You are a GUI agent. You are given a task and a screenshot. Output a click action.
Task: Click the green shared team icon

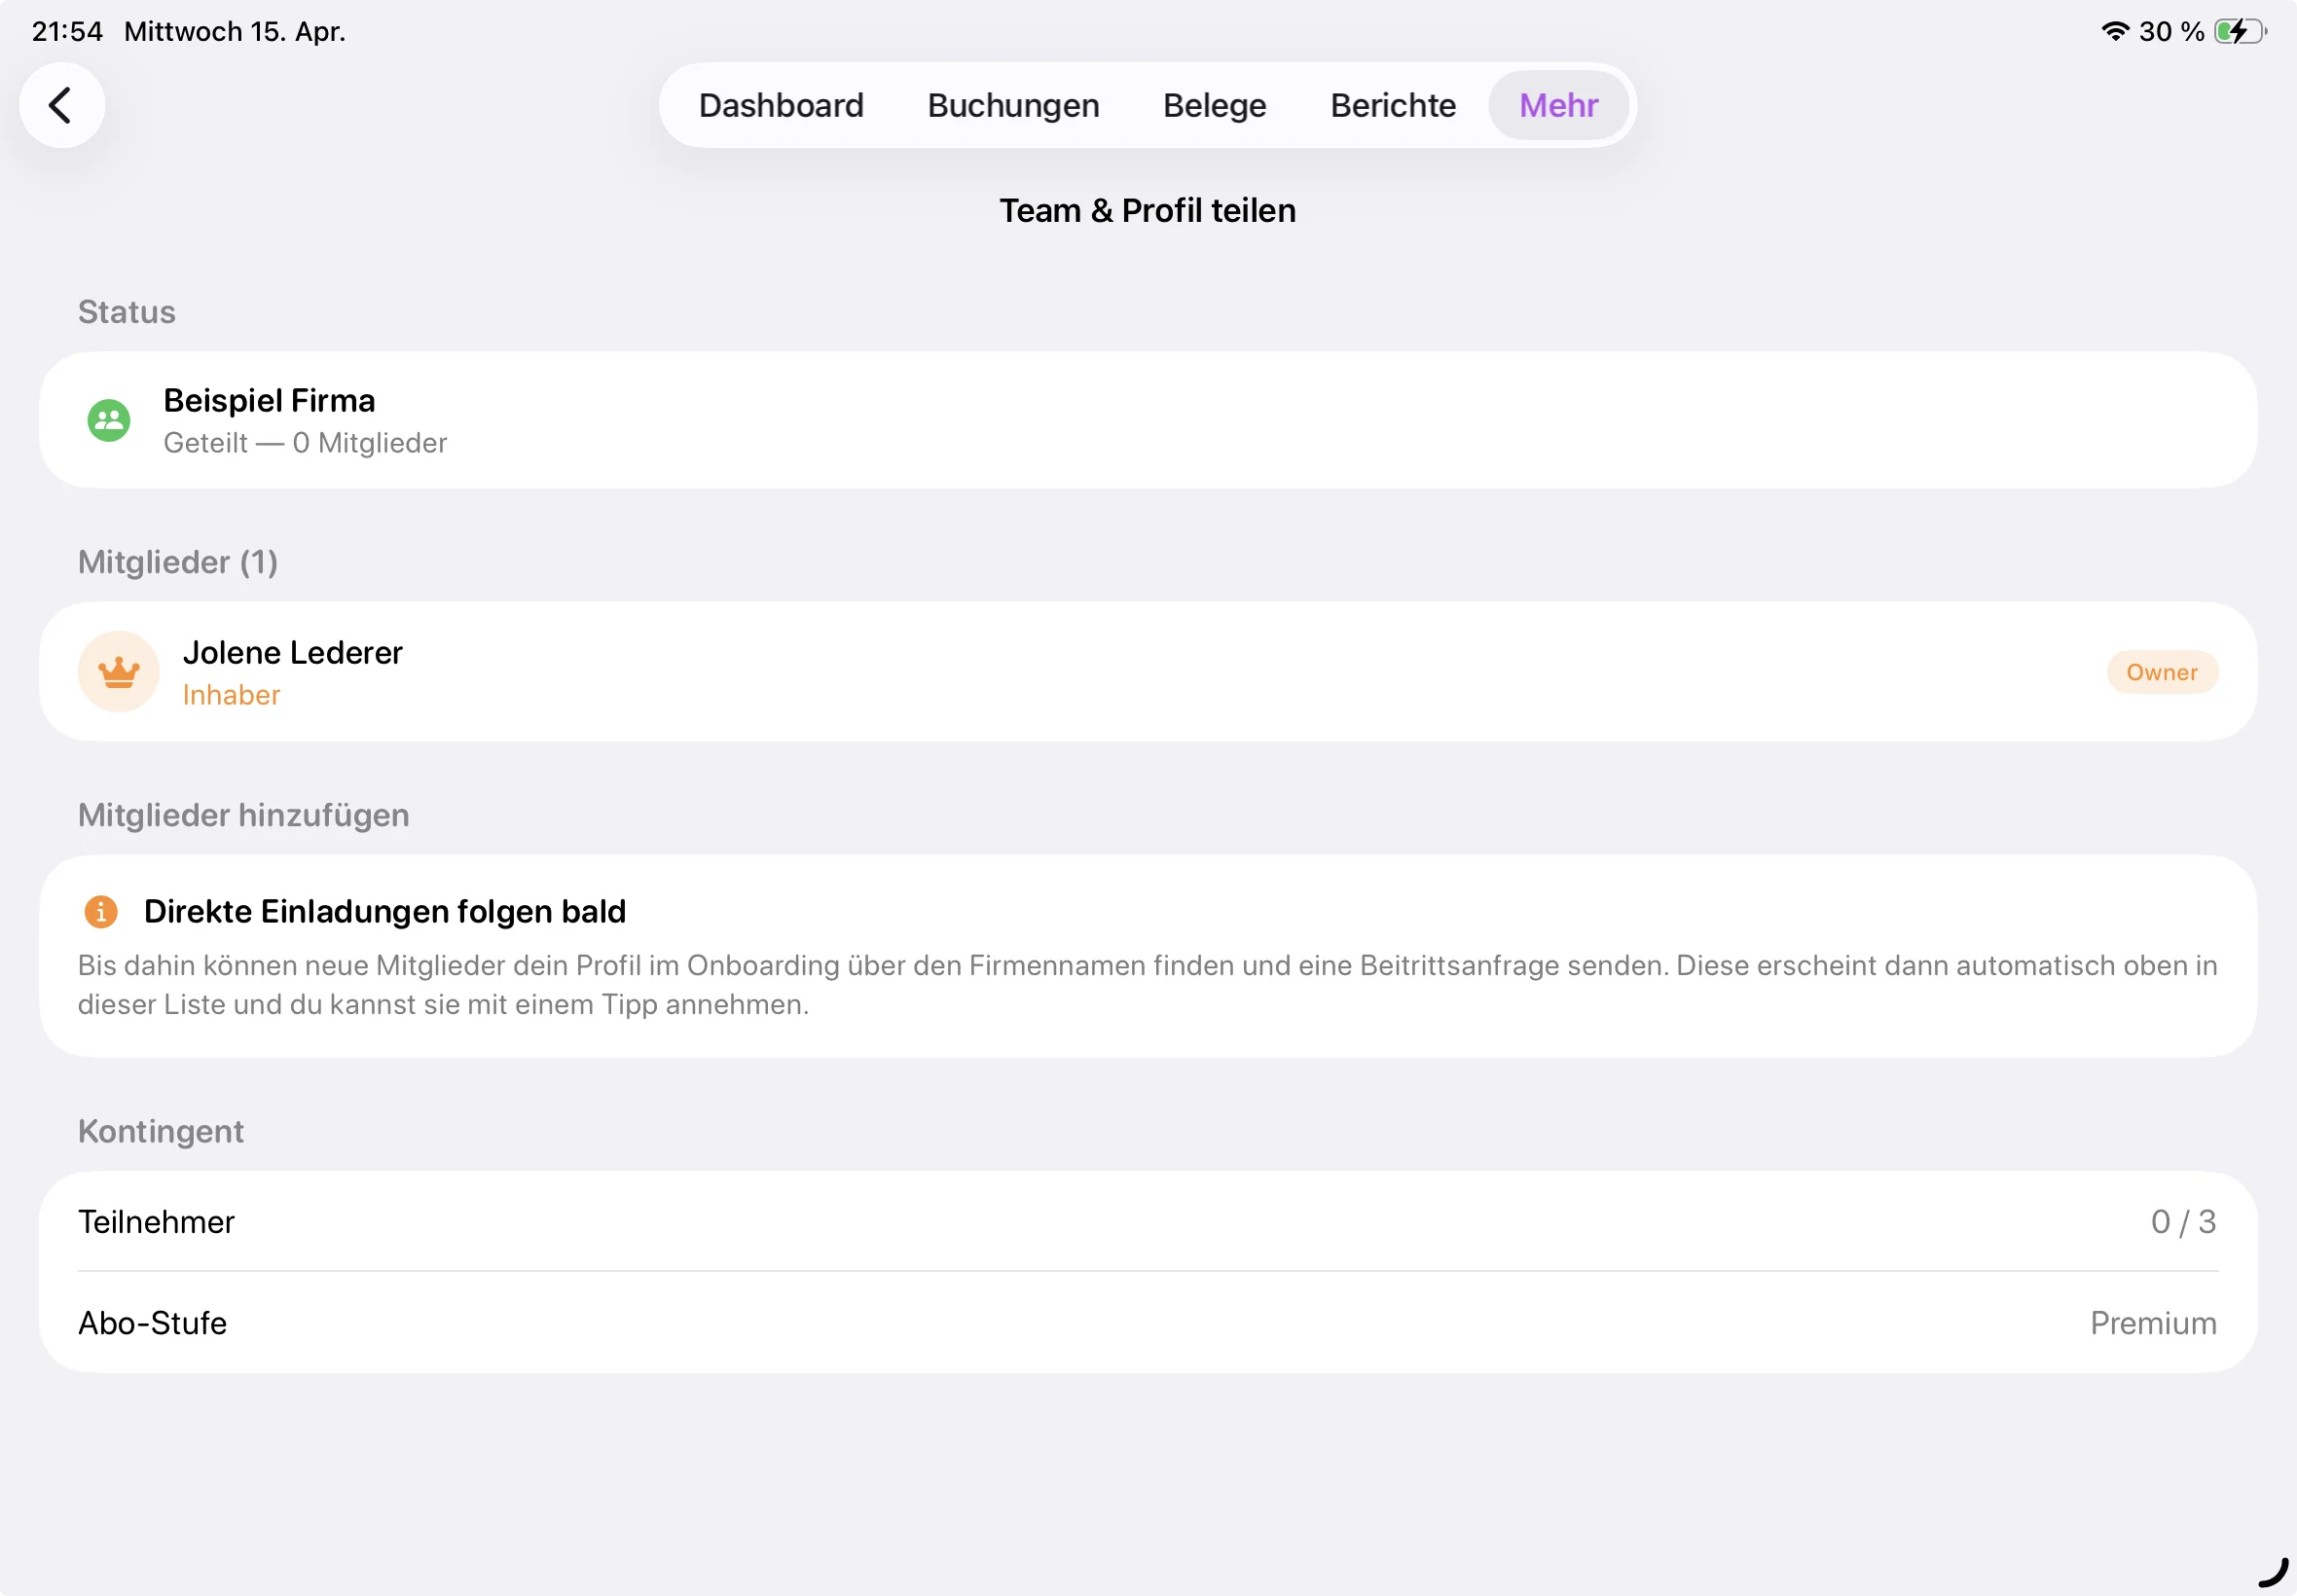(109, 421)
